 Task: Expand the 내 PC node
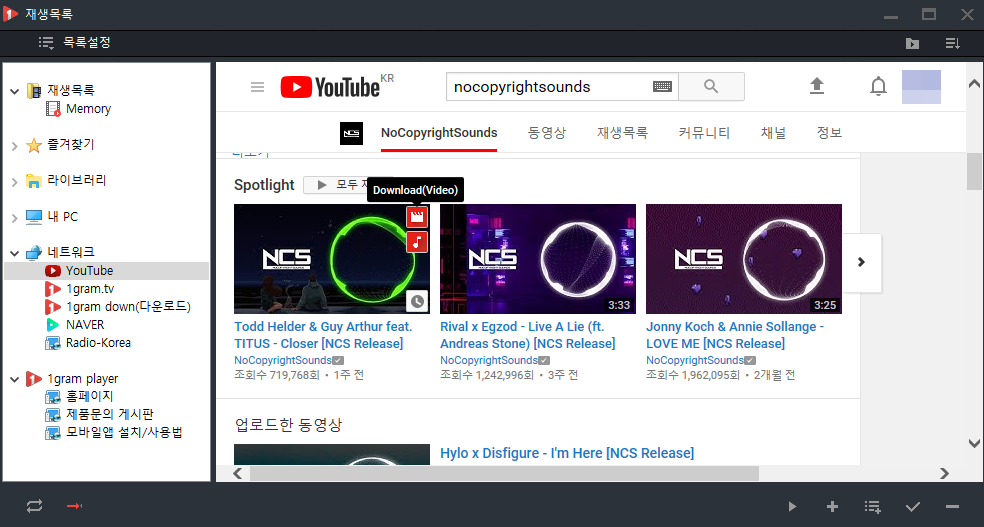click(x=14, y=218)
